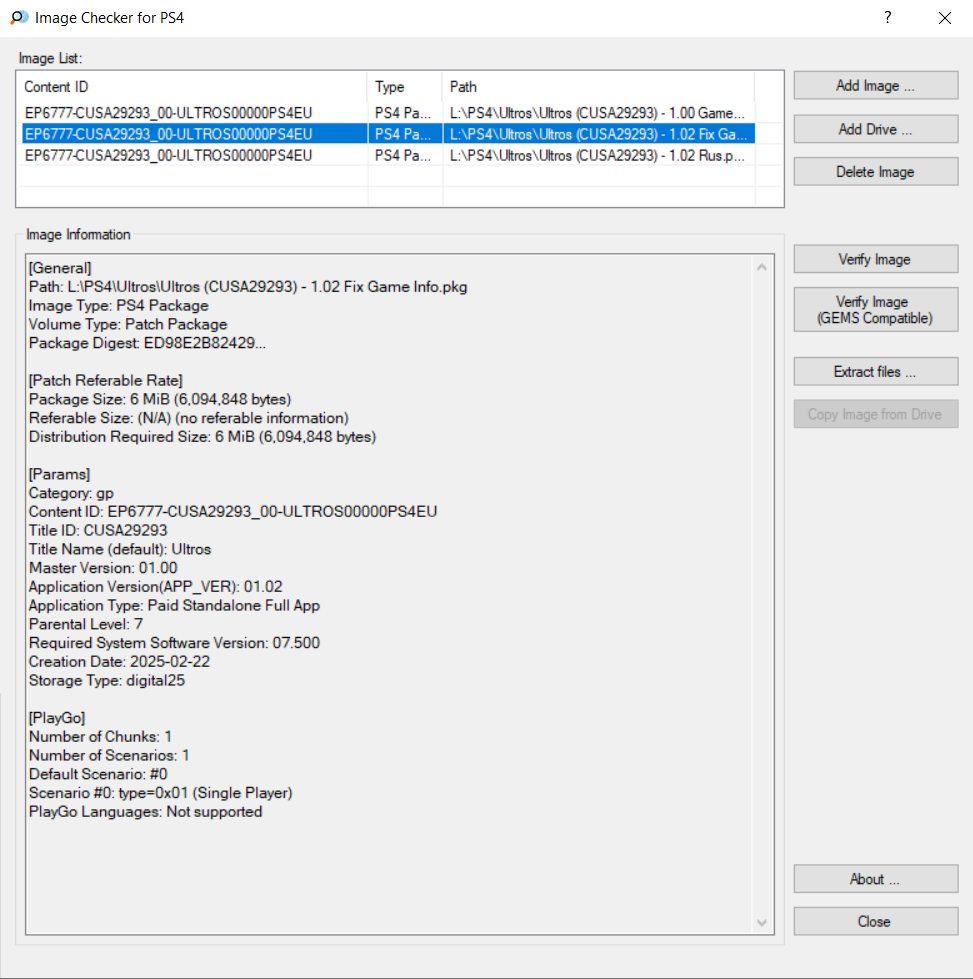The image size is (973, 979).
Task: Click the Volume Type: Patch Package line
Action: [x=128, y=325]
